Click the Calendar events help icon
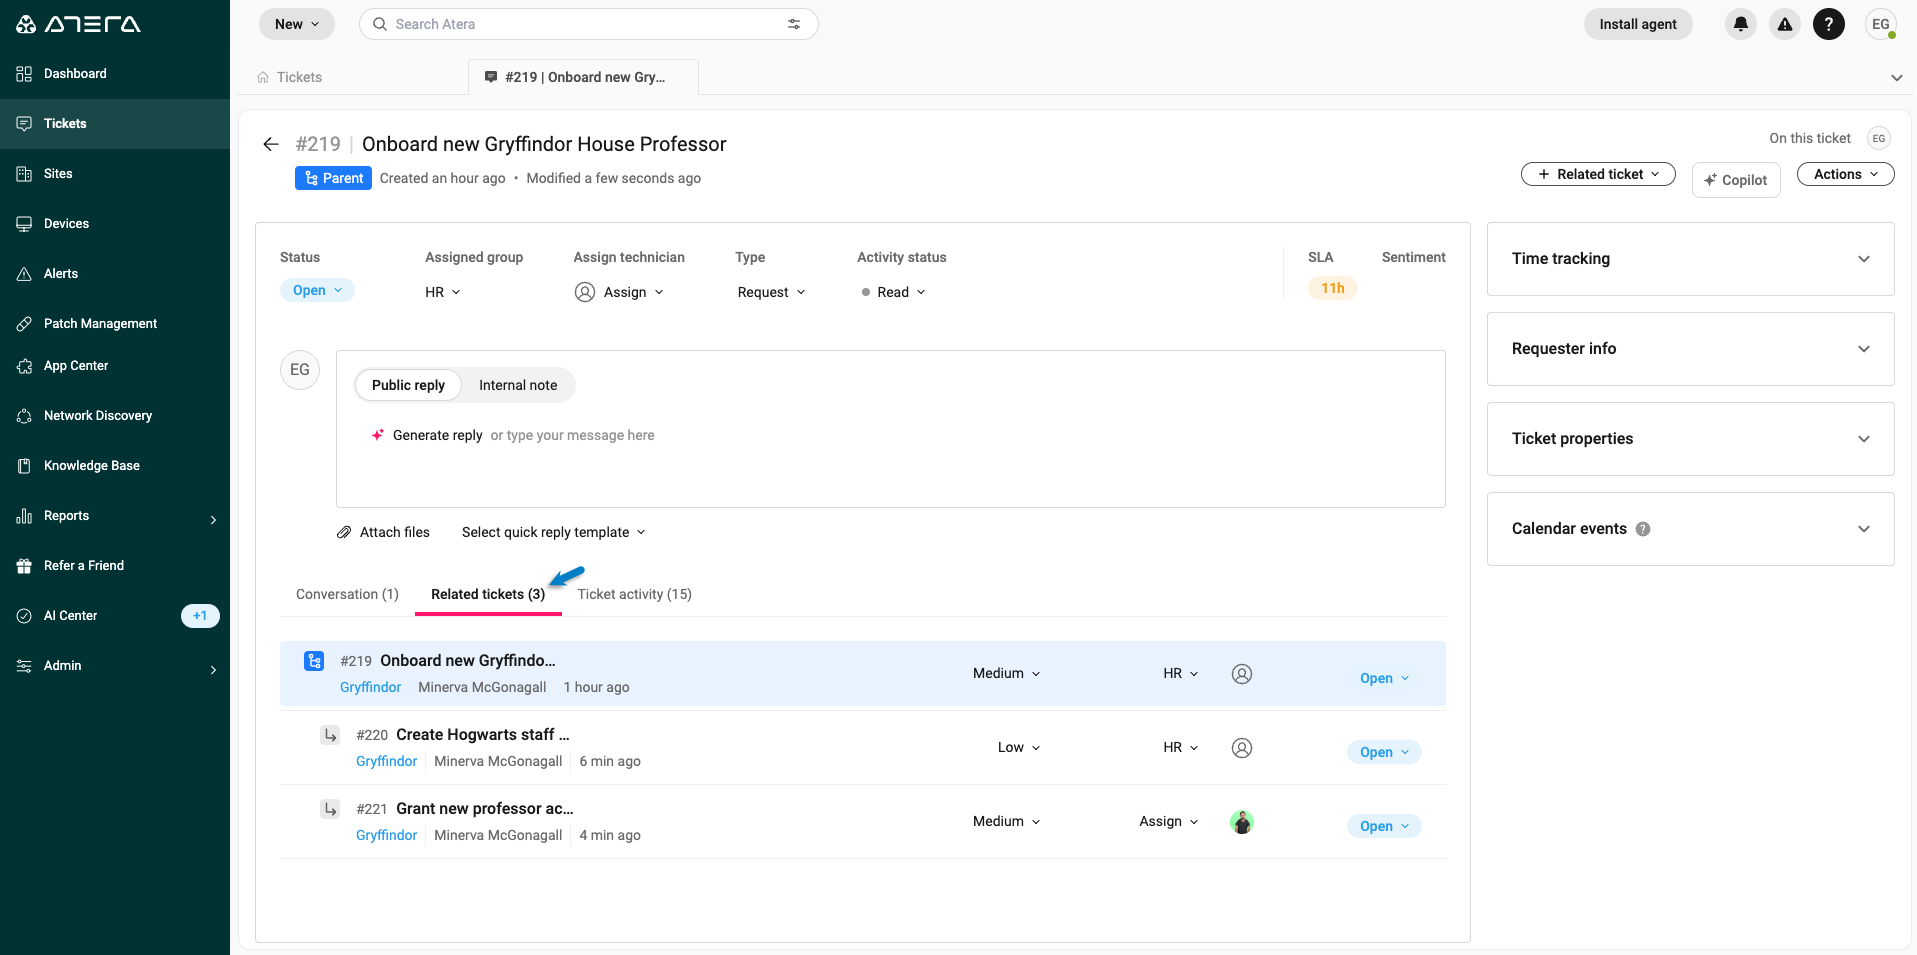Screen dimensions: 1917x955 [1643, 529]
